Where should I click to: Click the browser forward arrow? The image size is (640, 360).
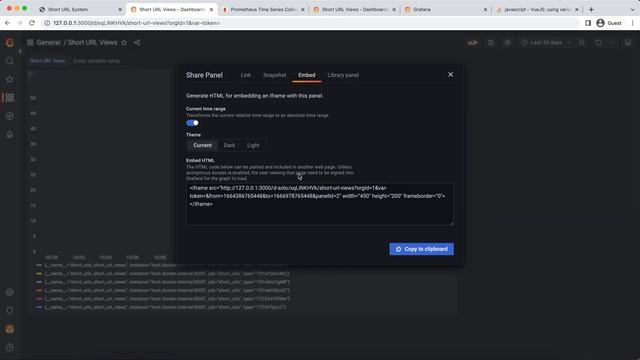coord(20,23)
